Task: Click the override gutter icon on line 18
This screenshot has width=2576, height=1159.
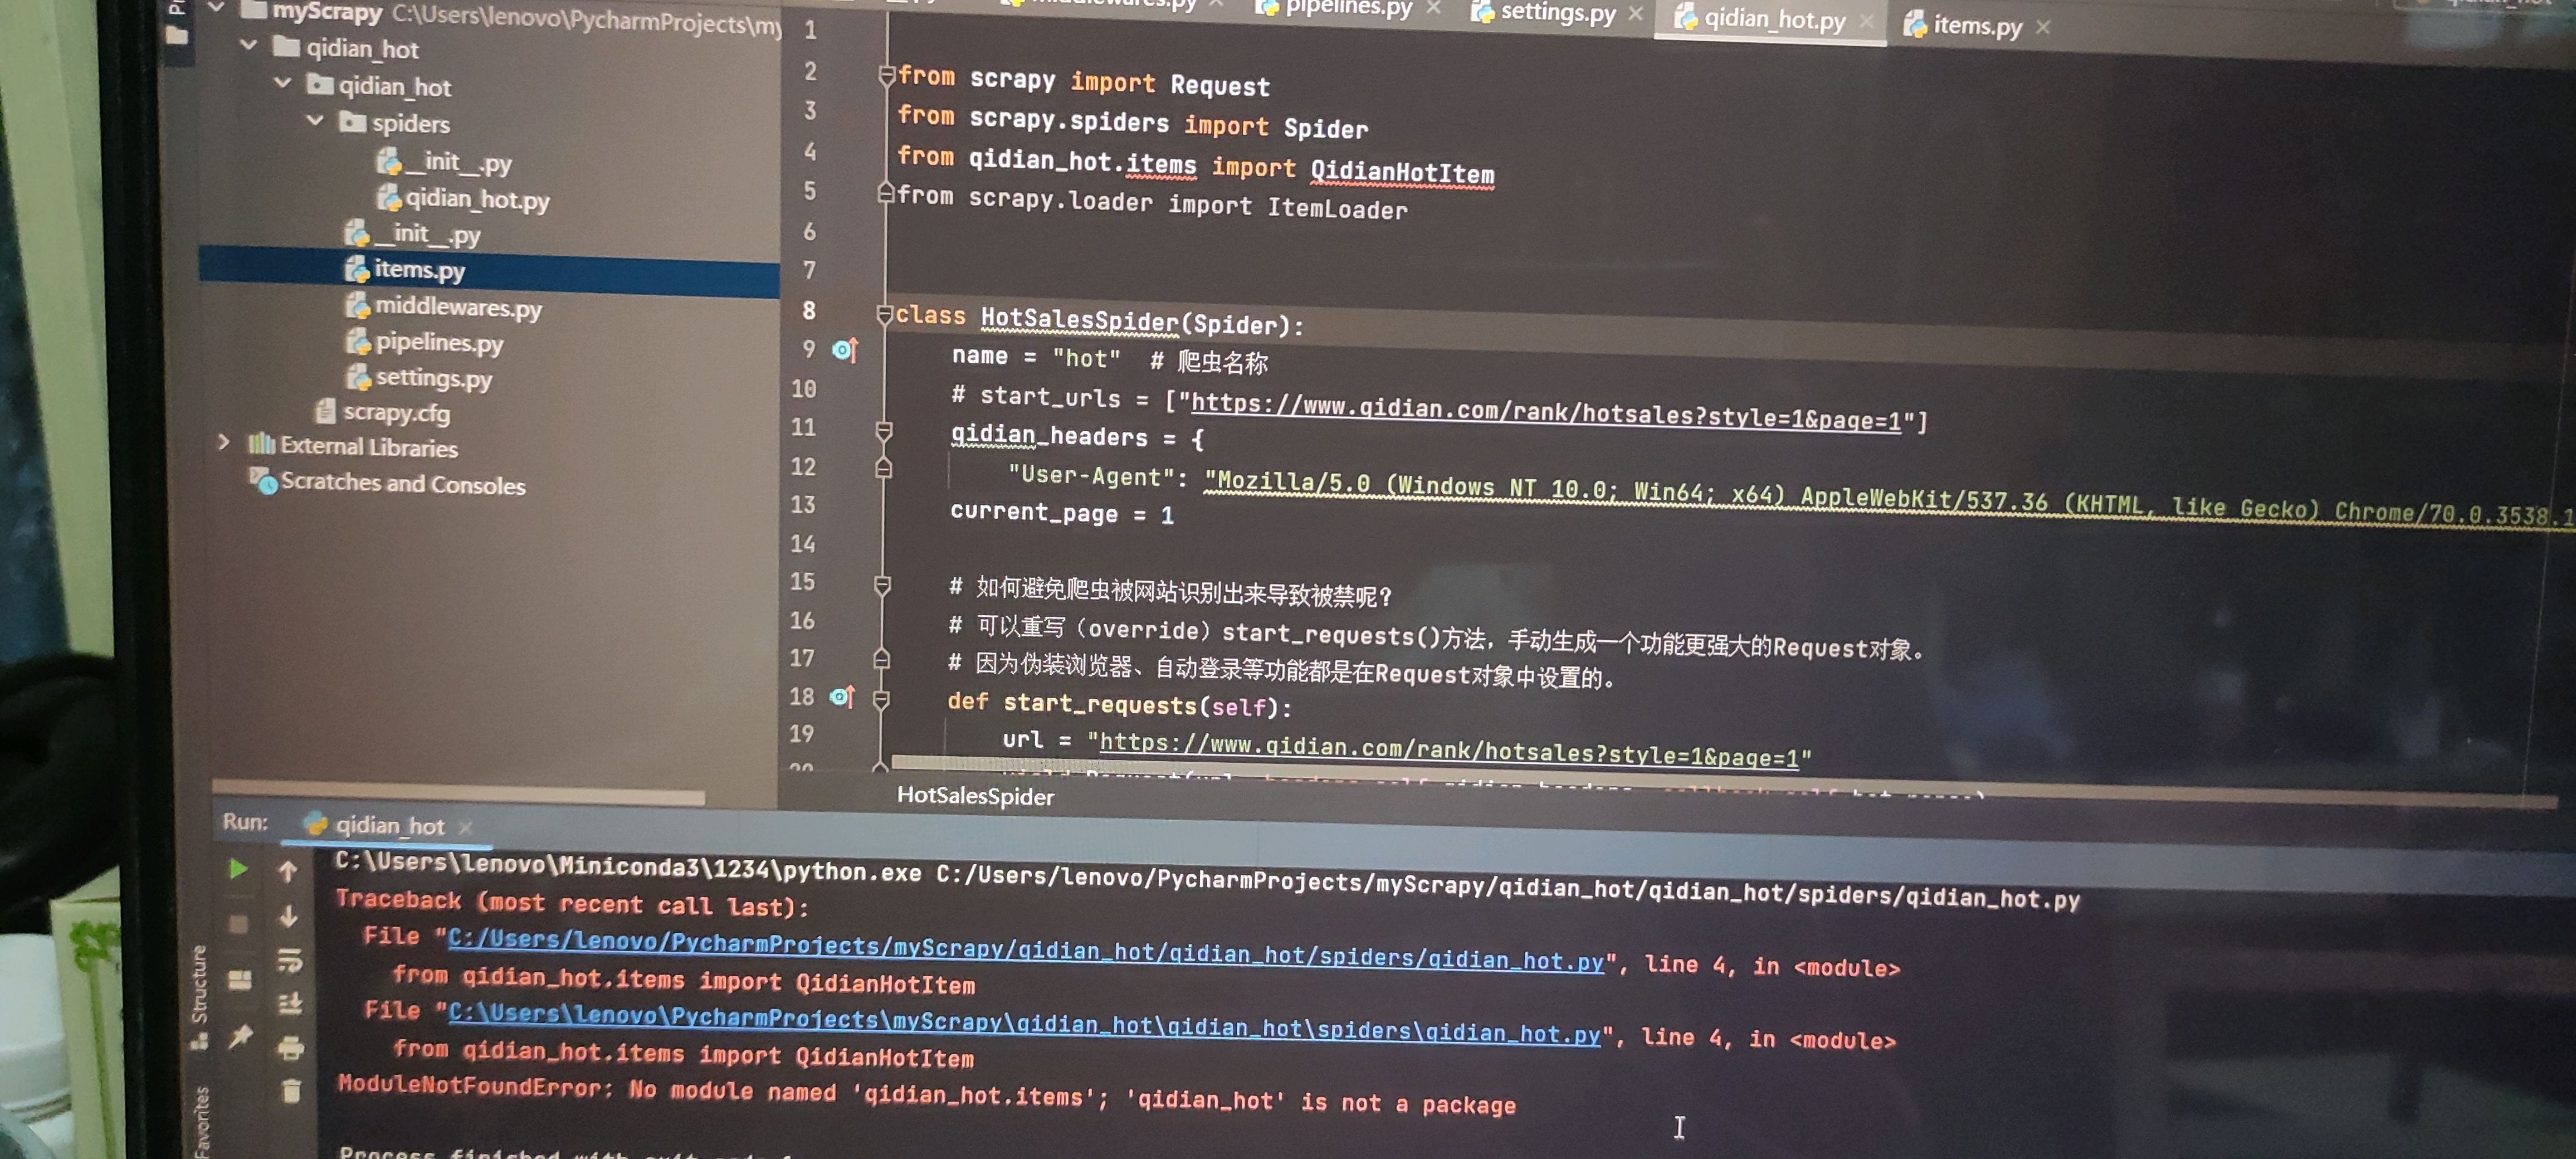Action: tap(842, 696)
